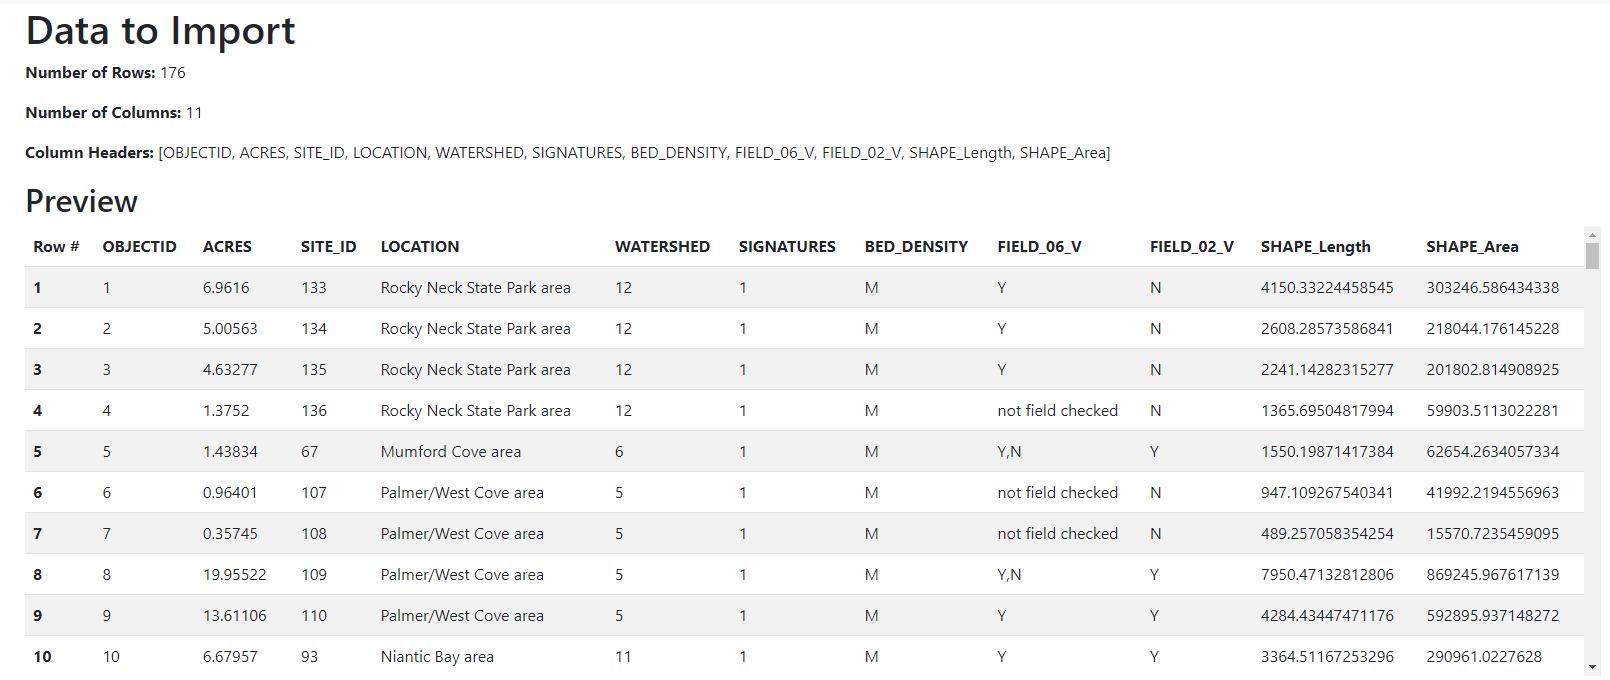Screen dimensions: 1610x680
Task: Click the scrollbar down arrow
Action: click(x=1591, y=668)
